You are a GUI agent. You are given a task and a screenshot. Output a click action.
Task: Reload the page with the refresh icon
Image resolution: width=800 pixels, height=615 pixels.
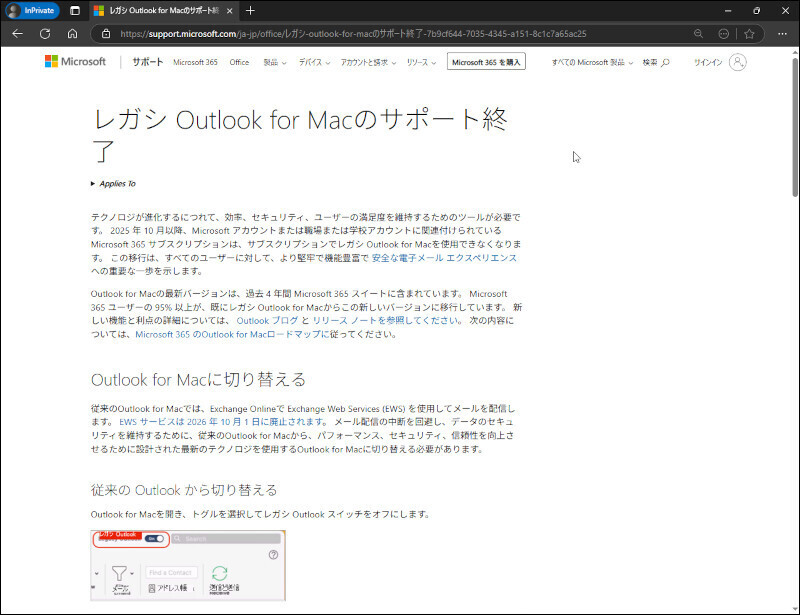(x=45, y=34)
